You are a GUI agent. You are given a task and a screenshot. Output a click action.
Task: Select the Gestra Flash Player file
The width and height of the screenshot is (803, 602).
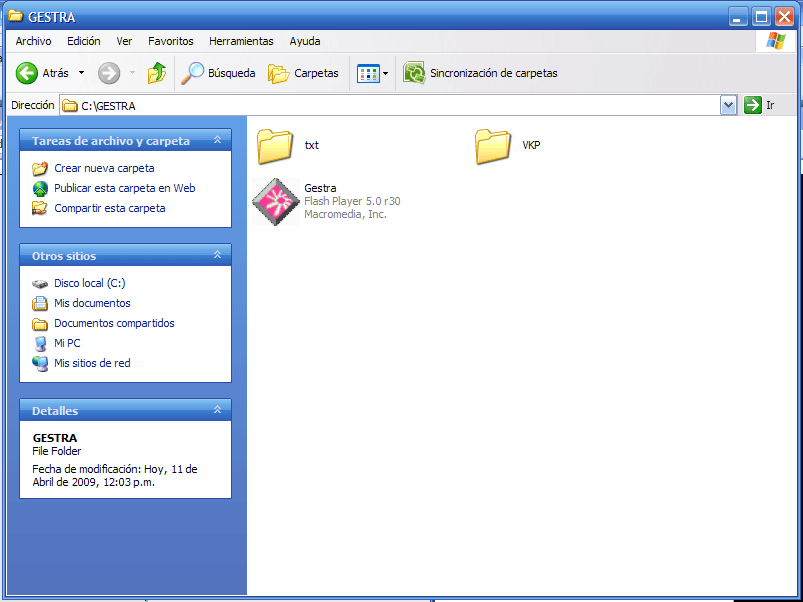pos(275,201)
